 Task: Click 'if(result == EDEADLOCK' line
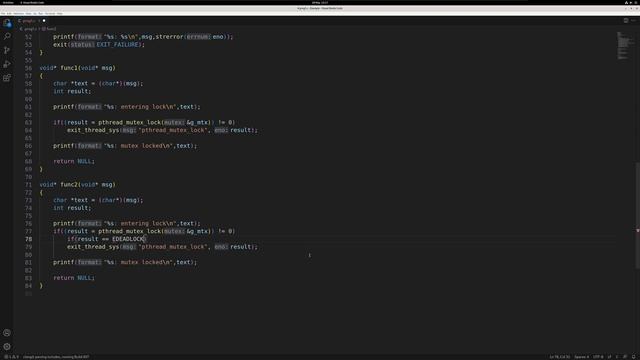tap(106, 239)
